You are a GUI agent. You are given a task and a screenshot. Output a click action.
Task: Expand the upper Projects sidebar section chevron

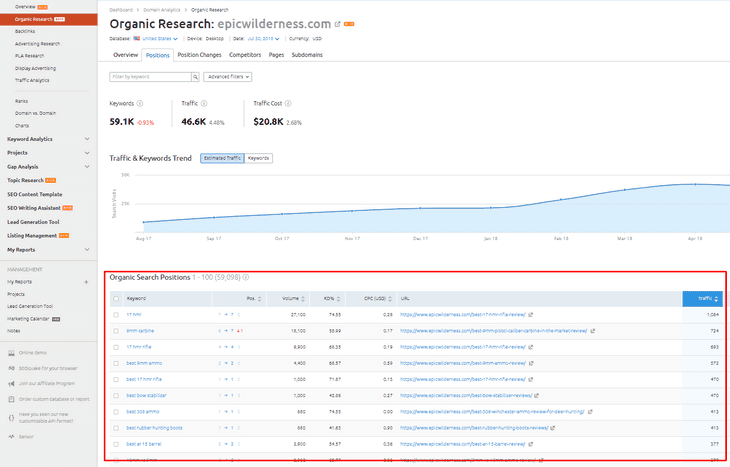tap(87, 153)
